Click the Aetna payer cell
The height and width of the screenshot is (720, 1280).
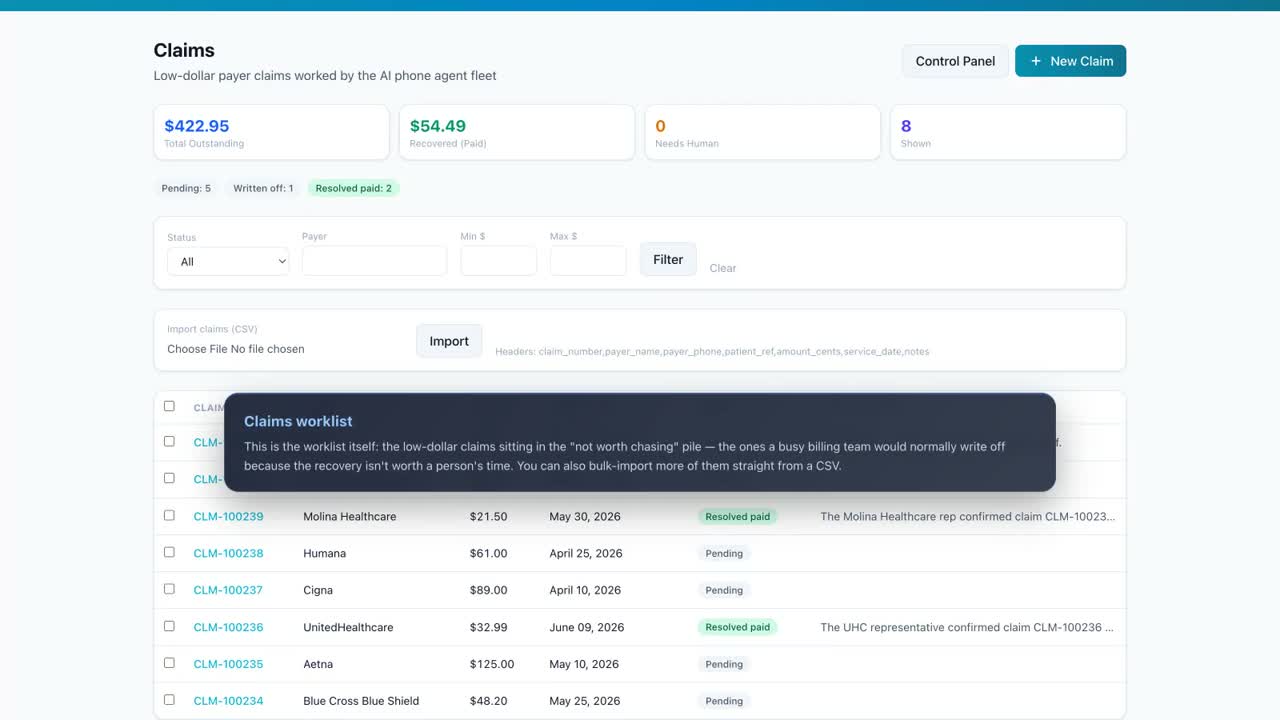tap(318, 665)
